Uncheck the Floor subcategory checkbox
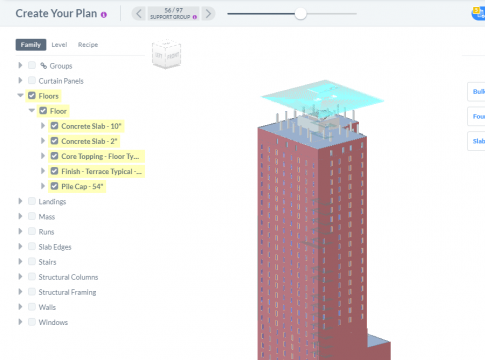 [43, 110]
